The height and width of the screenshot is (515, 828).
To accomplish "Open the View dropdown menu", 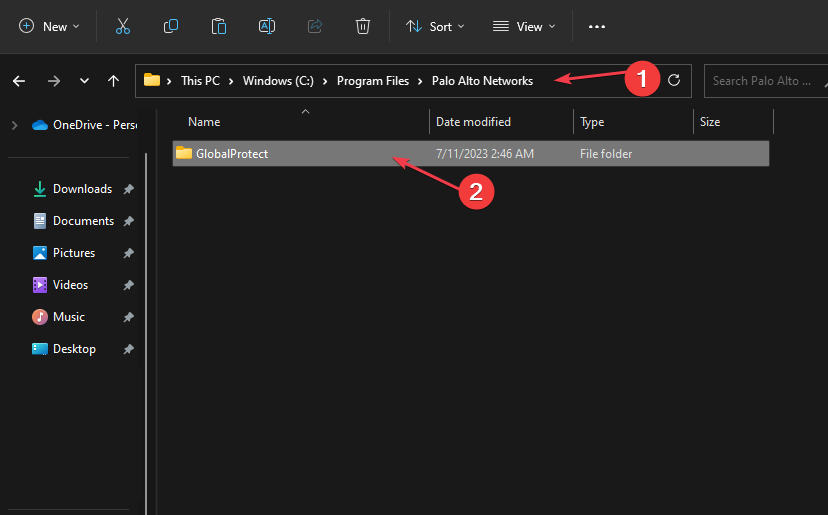I will (x=523, y=26).
